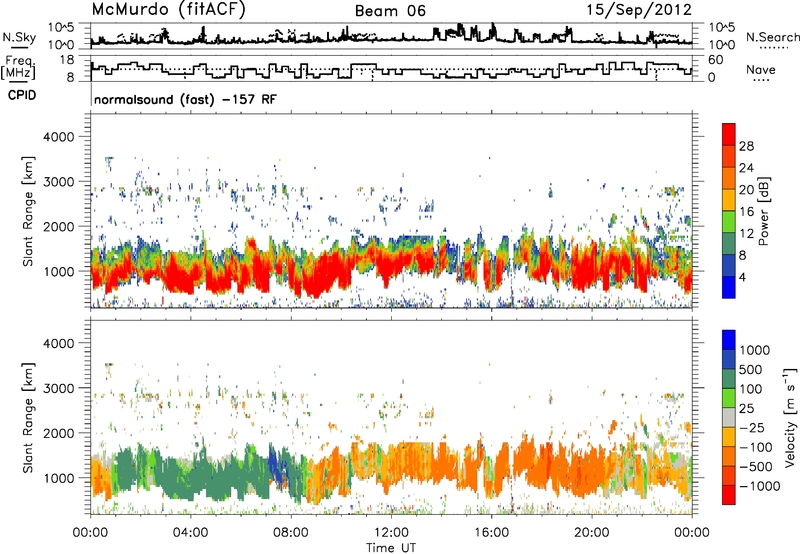Click '4000' on power panel range axis
This screenshot has width=800, height=554.
58,137
